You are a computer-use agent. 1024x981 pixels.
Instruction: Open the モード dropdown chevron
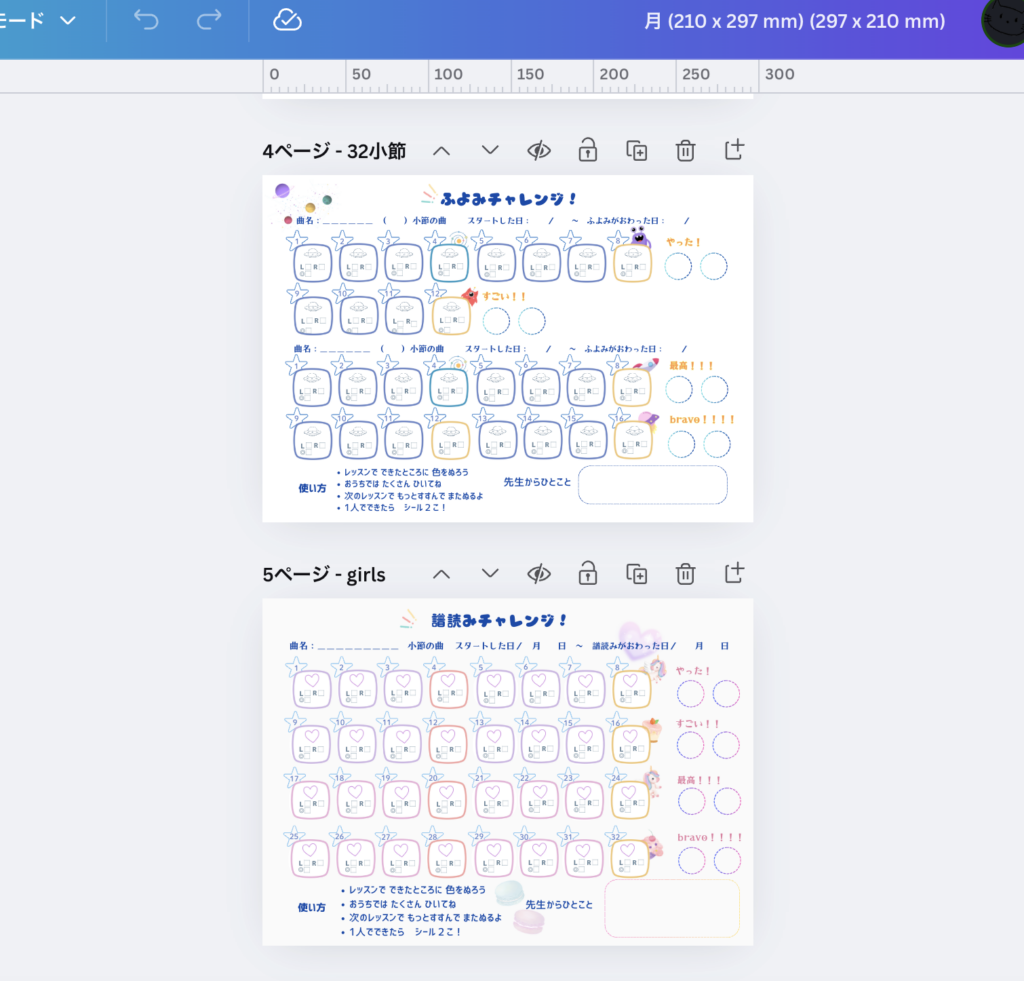tap(68, 21)
